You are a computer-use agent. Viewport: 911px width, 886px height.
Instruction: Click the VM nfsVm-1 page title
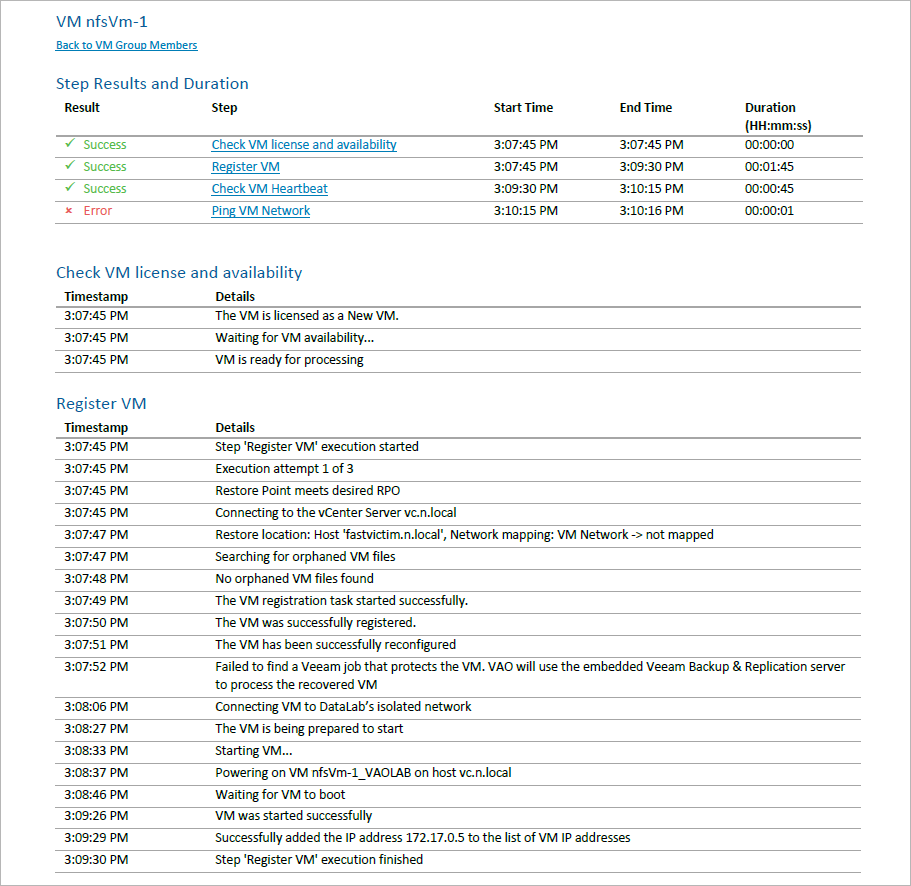(x=102, y=22)
